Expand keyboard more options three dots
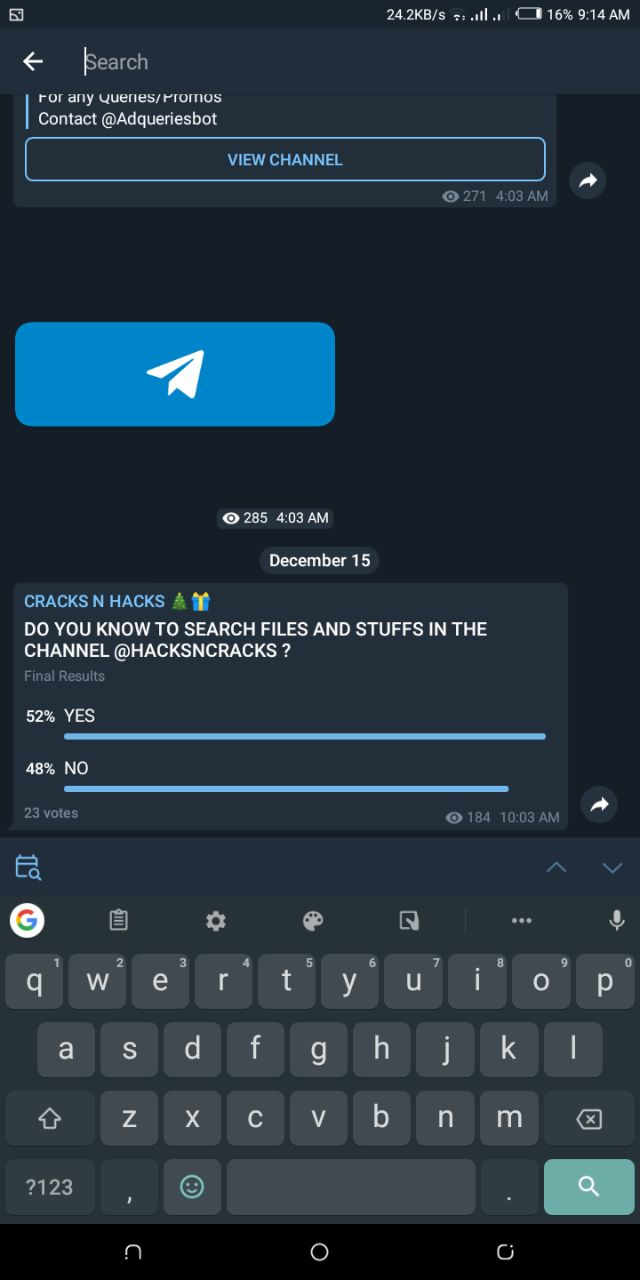The width and height of the screenshot is (640, 1280). coord(521,921)
